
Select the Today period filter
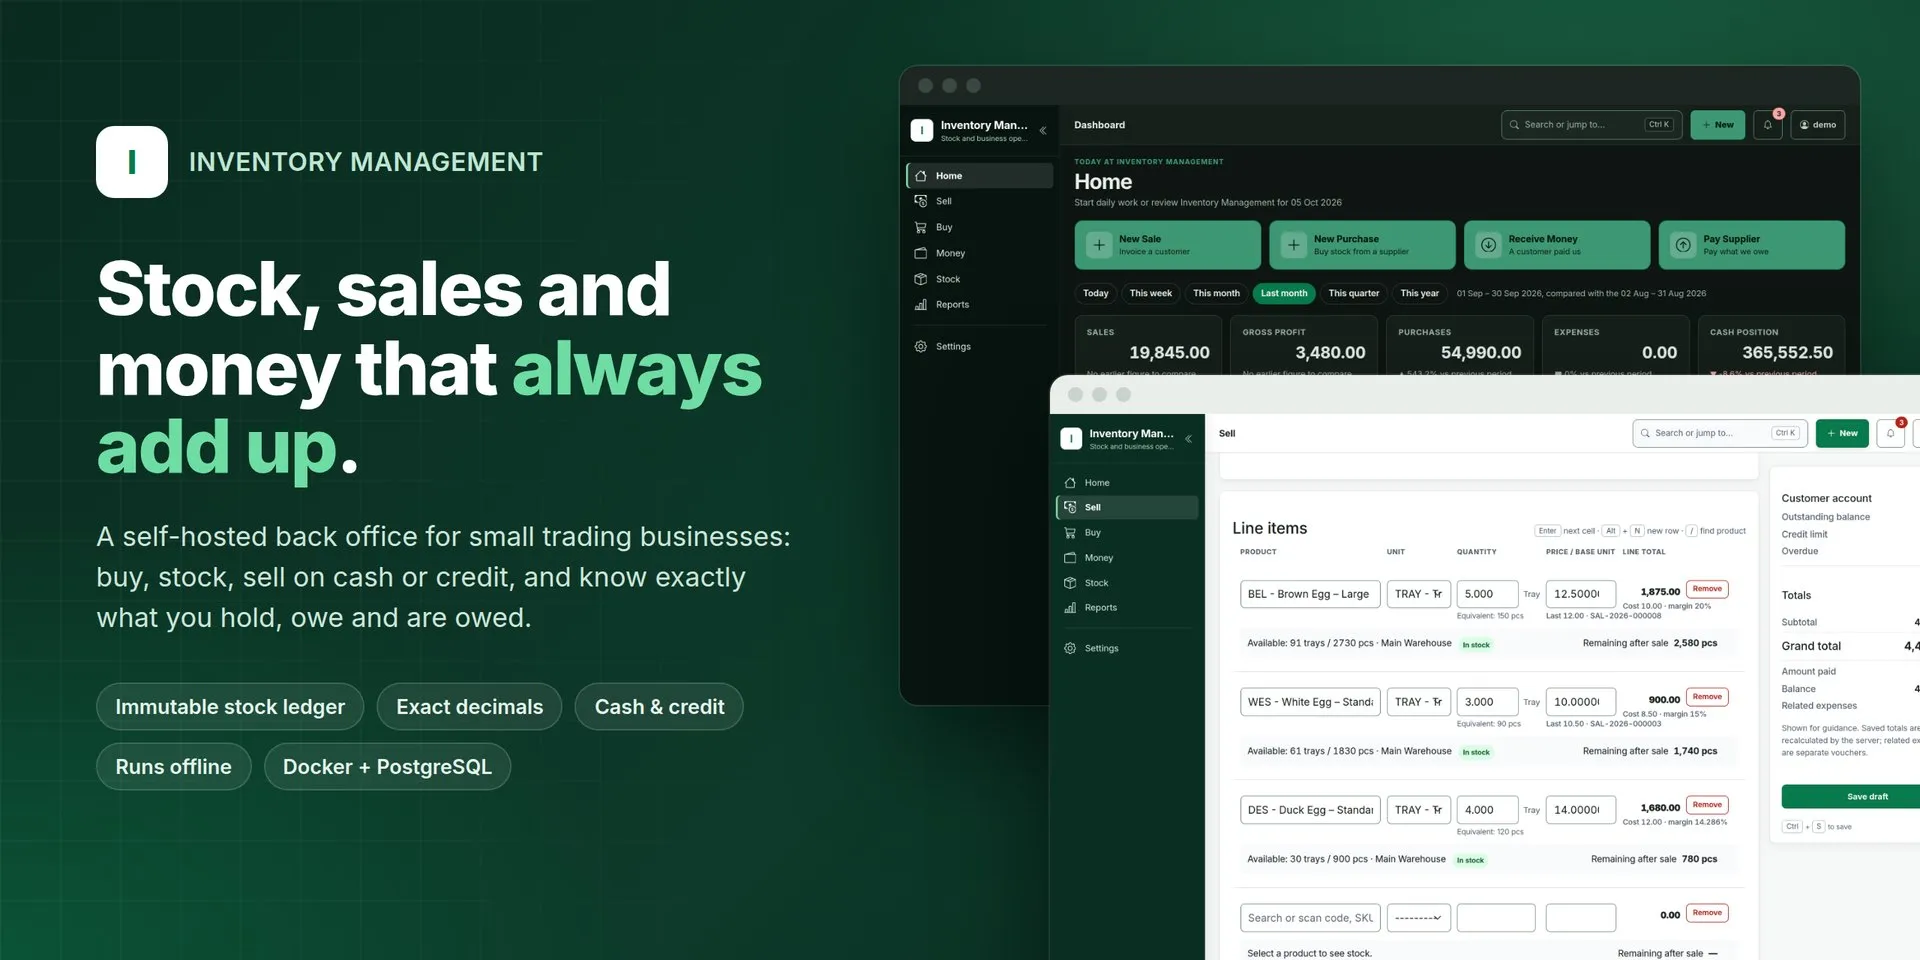click(x=1096, y=293)
